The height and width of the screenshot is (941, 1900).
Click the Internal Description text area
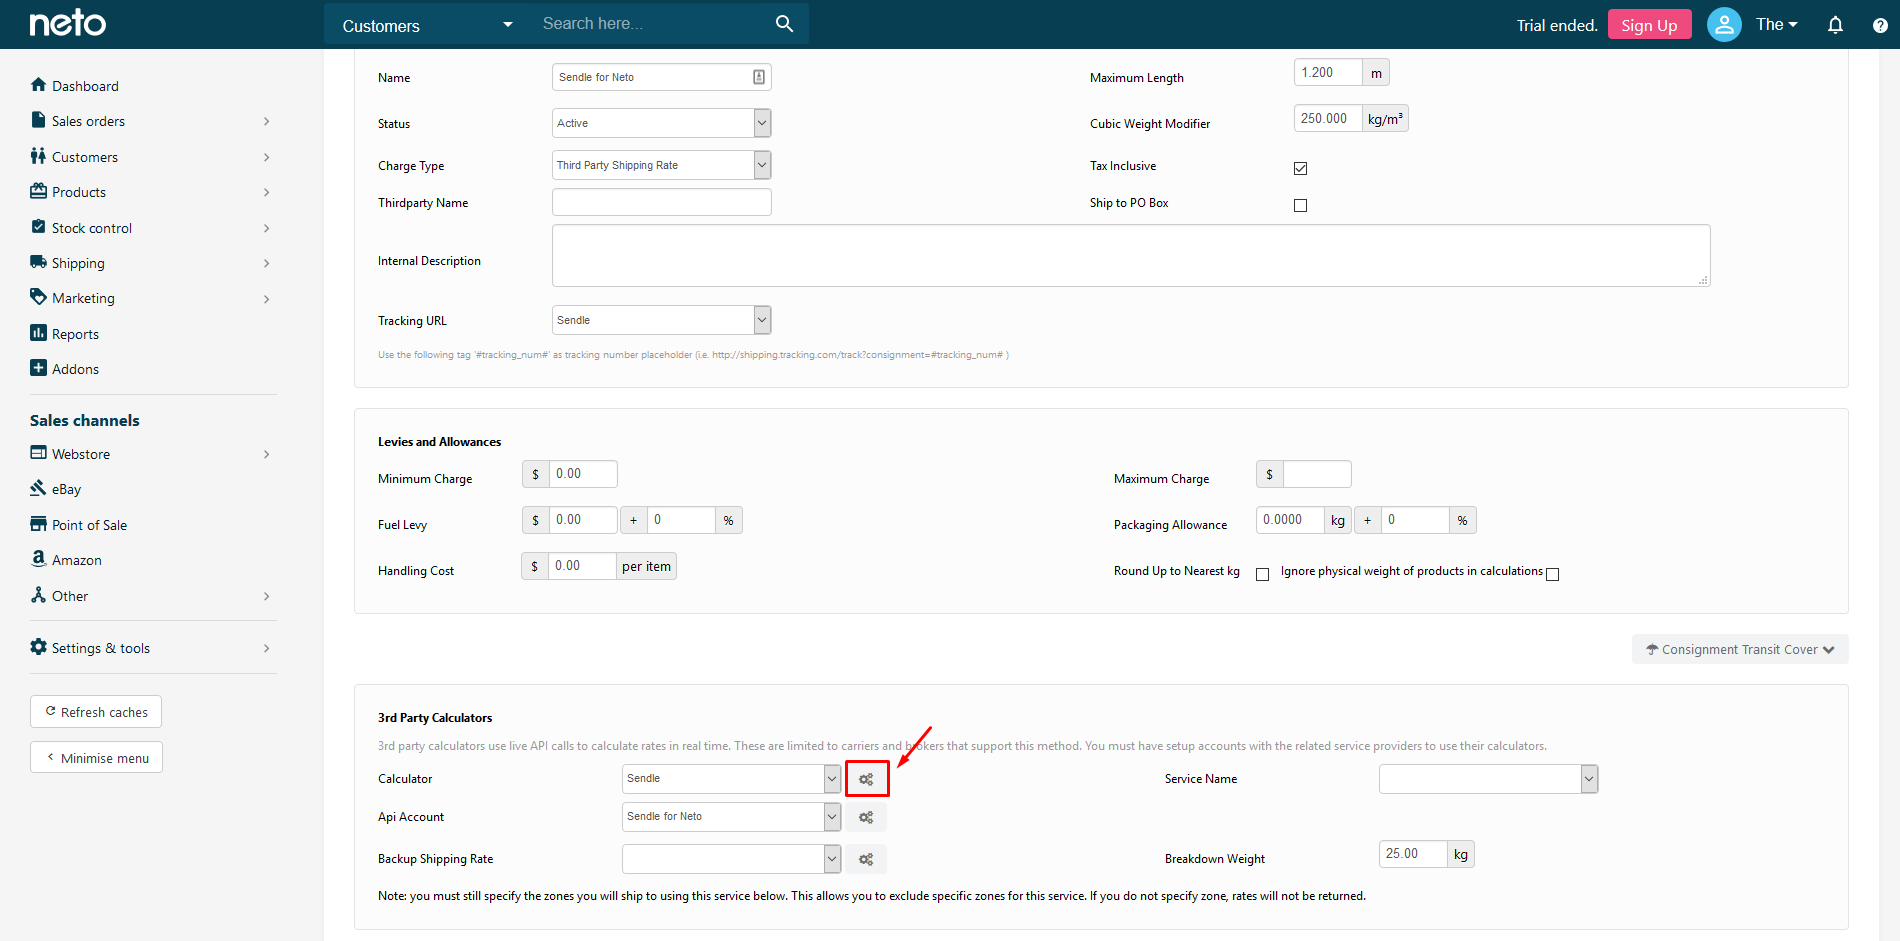pos(1131,255)
